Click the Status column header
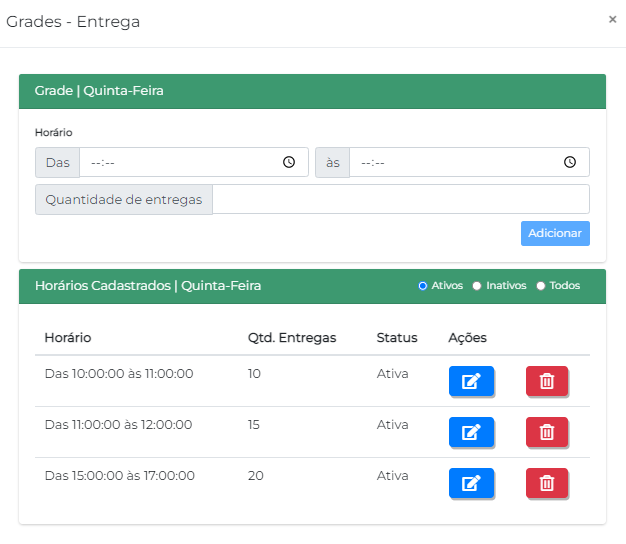This screenshot has height=544, width=626. coord(397,338)
